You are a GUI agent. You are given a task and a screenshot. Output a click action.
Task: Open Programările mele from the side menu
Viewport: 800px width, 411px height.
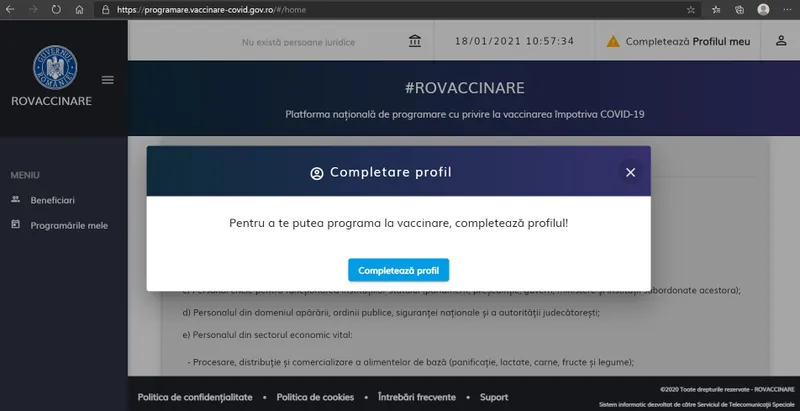click(68, 225)
